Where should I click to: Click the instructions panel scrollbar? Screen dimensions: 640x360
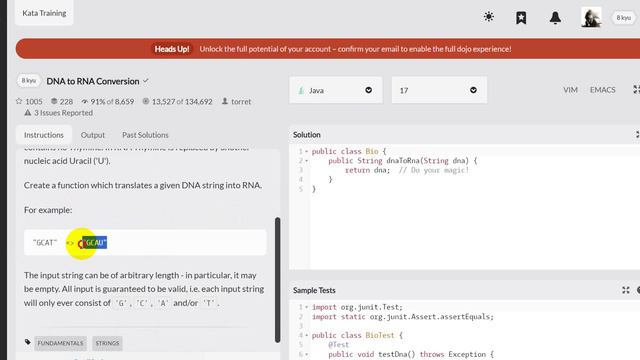(278, 280)
